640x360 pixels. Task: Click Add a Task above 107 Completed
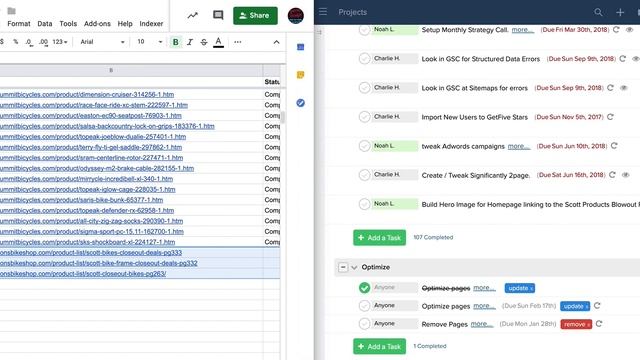(x=380, y=238)
